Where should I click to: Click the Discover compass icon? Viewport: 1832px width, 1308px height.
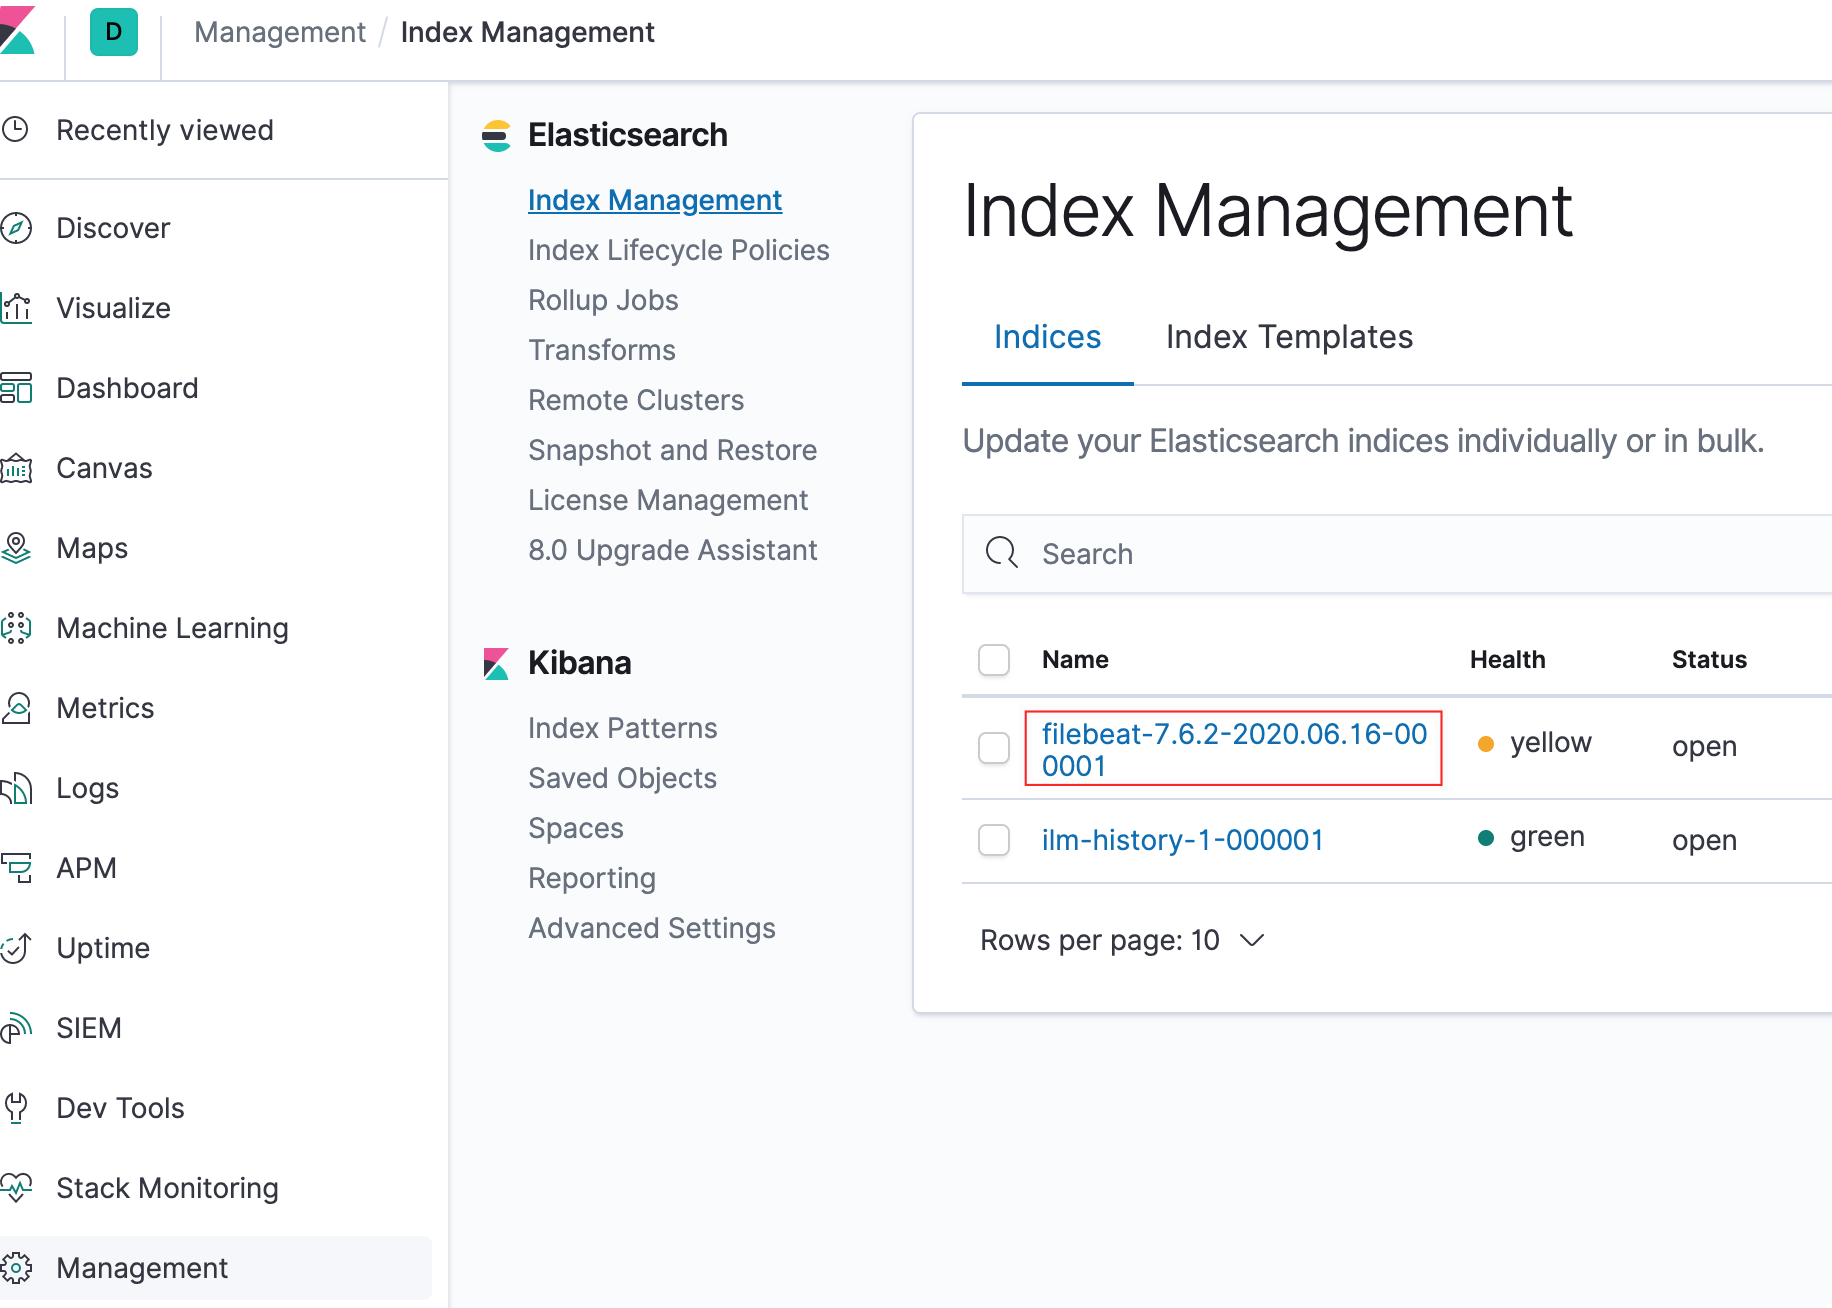[x=16, y=228]
